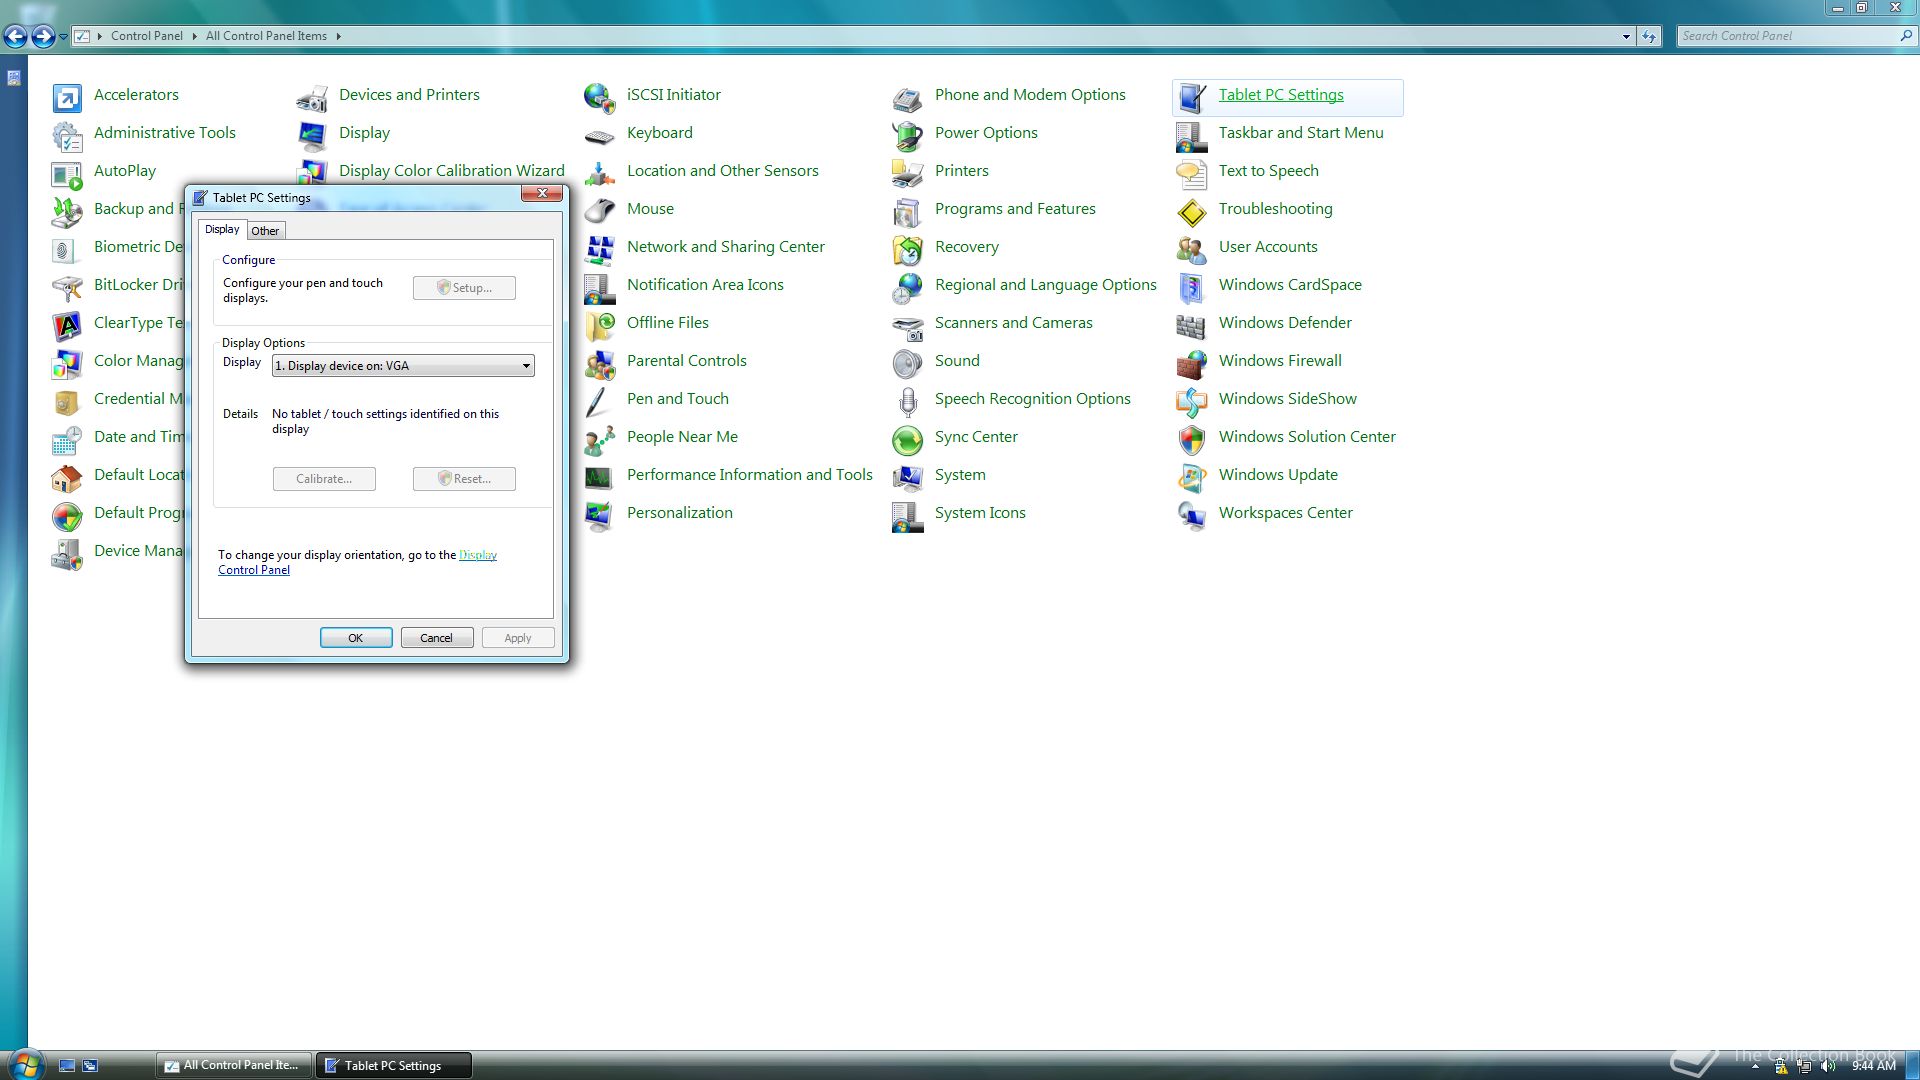Screen dimensions: 1920x1080
Task: Click the Speech Recognition microphone icon
Action: (x=908, y=401)
